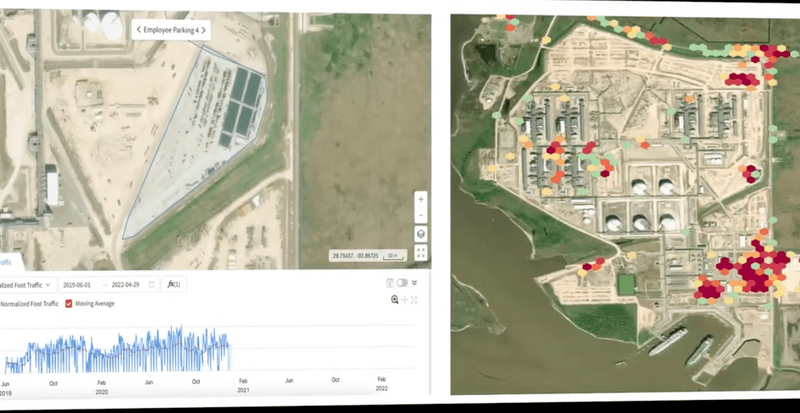The width and height of the screenshot is (800, 413).
Task: Uncheck the Moving Average checkbox
Action: (x=69, y=304)
